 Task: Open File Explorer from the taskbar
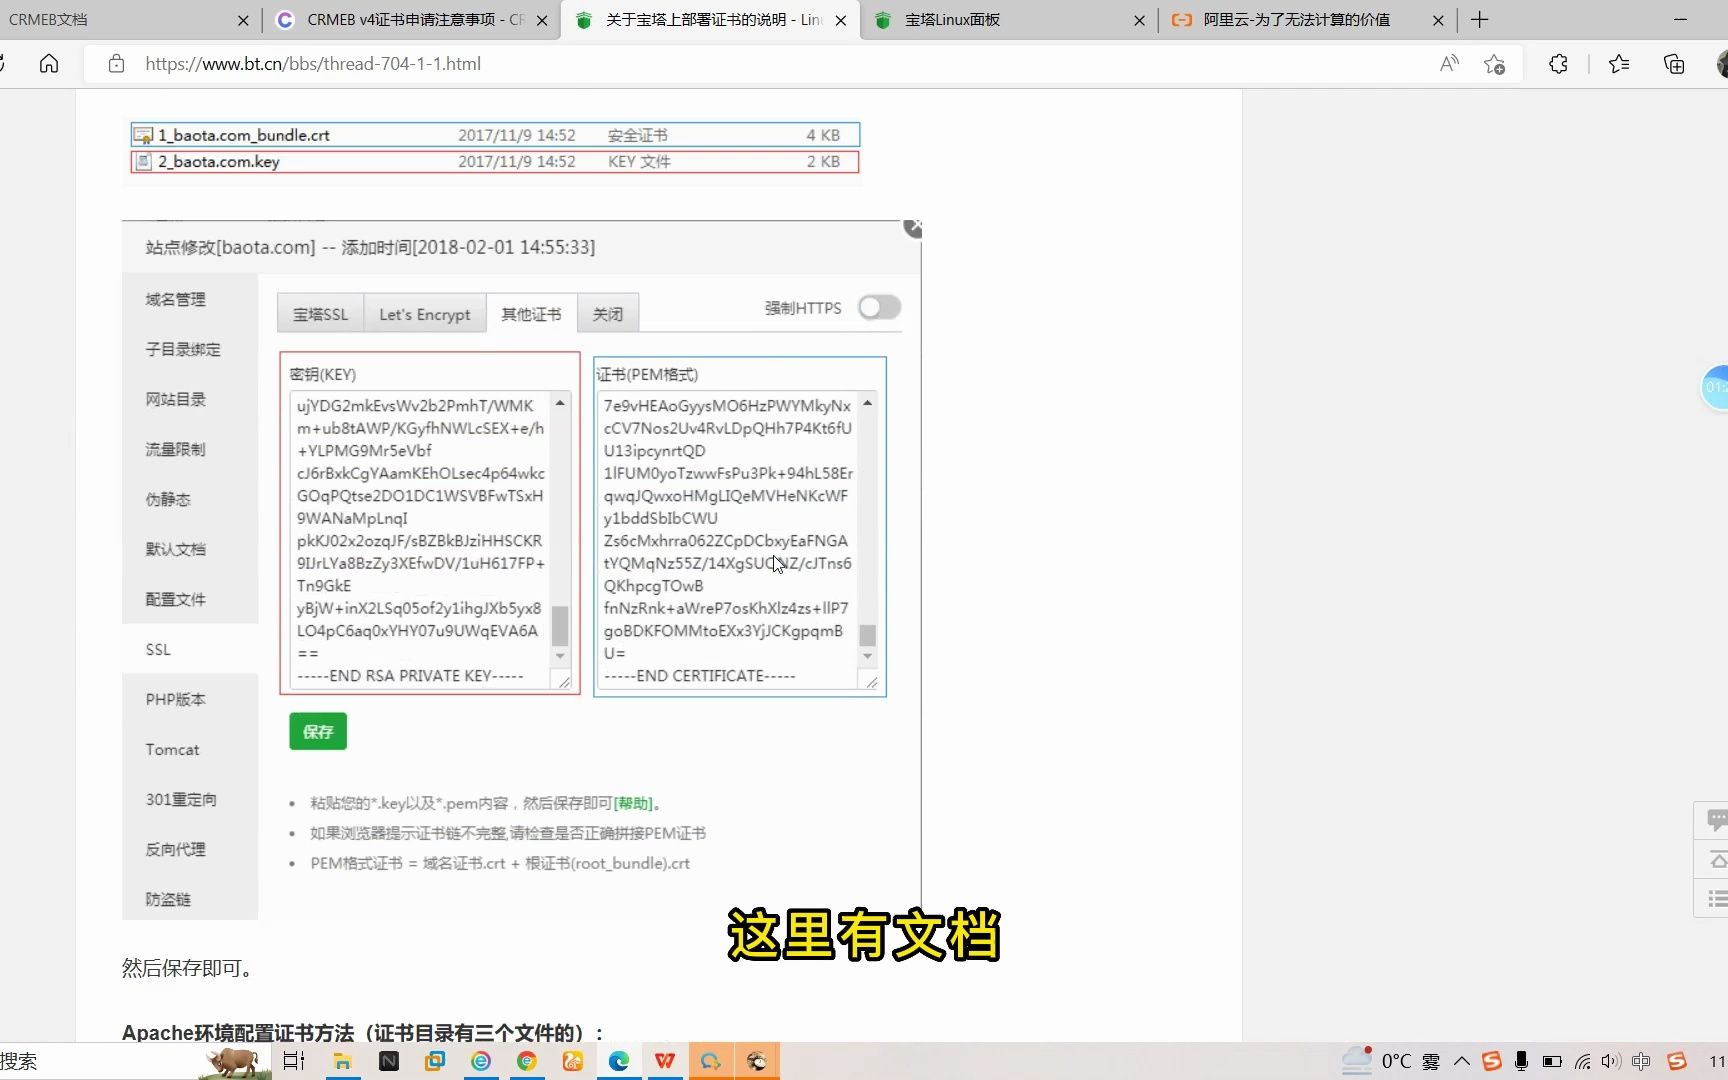pos(342,1061)
